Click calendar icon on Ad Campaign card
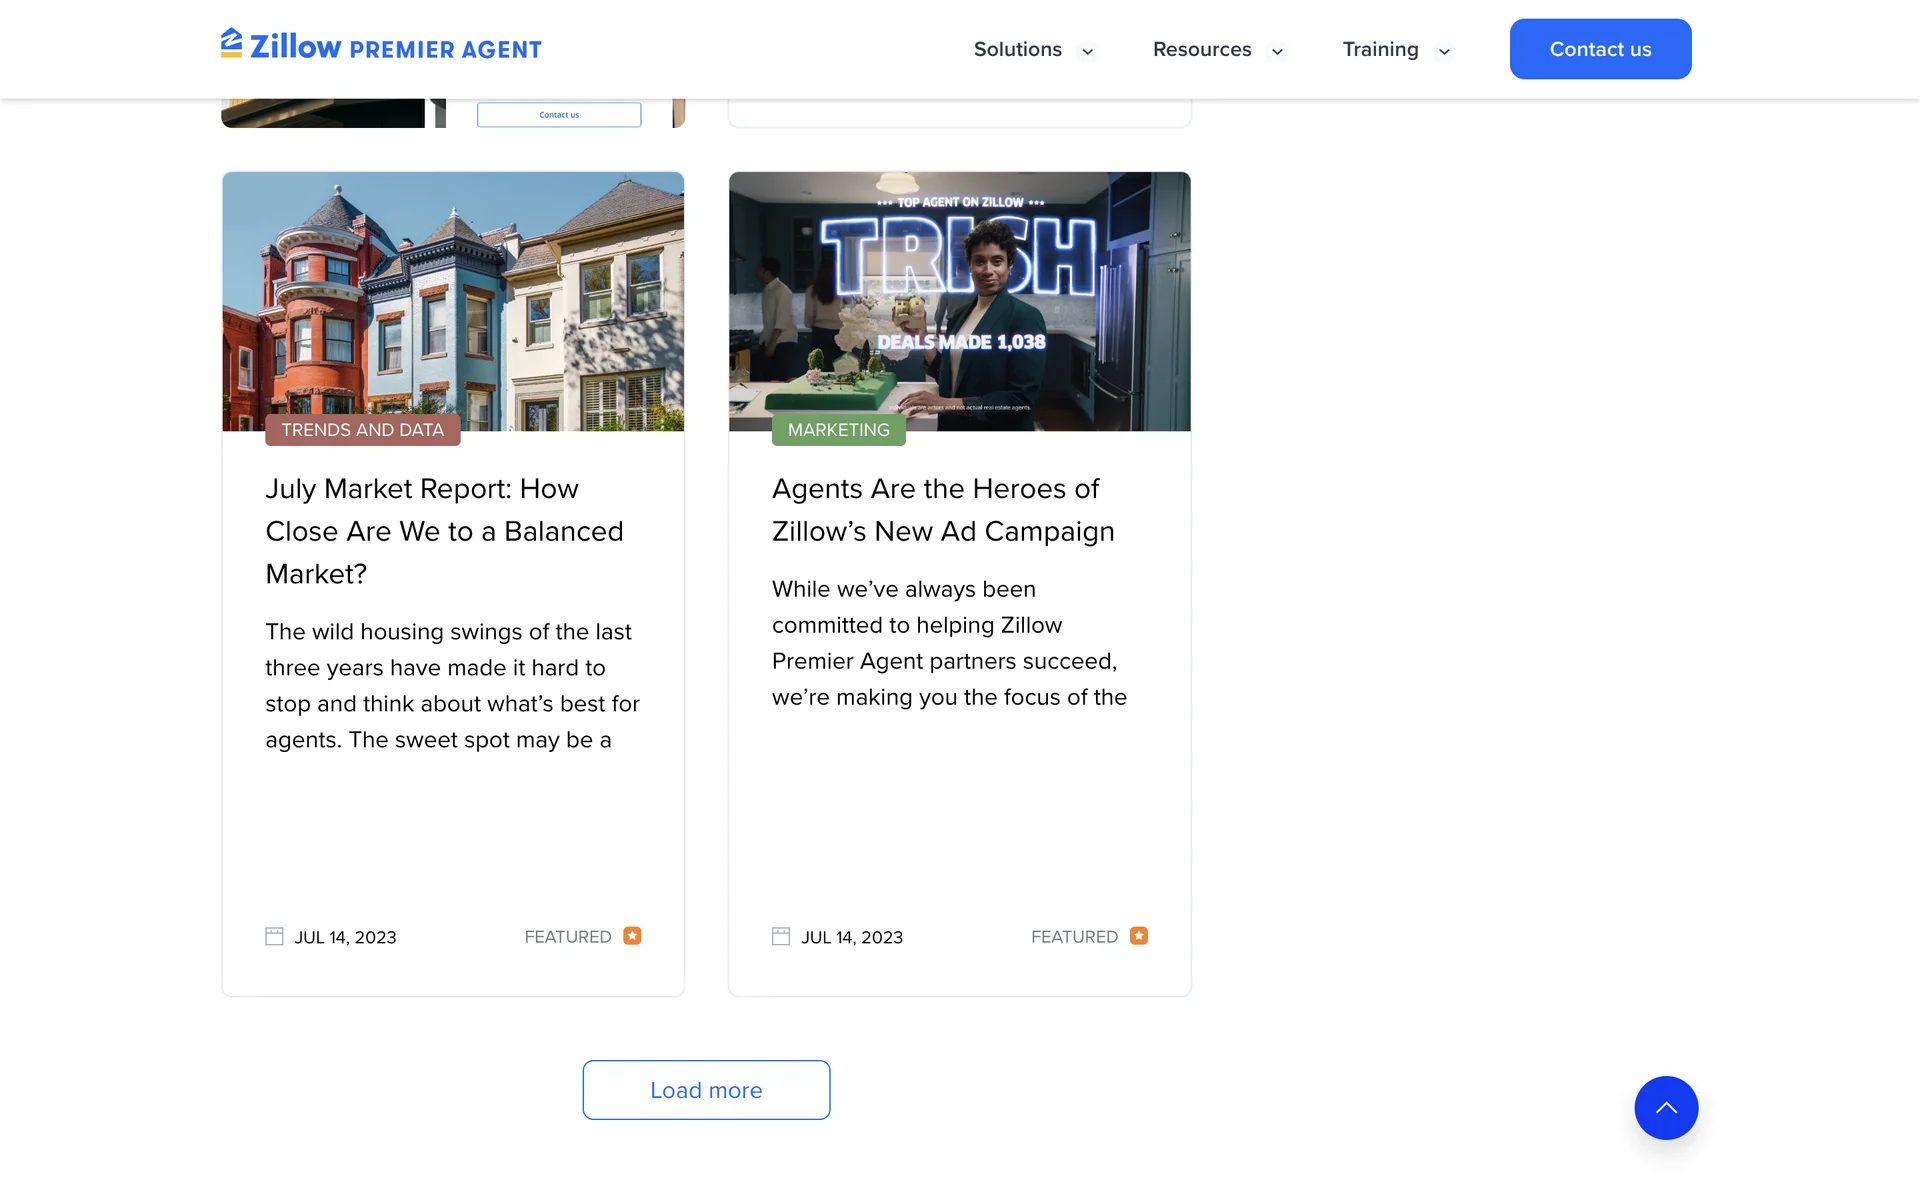Image resolution: width=1920 pixels, height=1200 pixels. click(x=781, y=937)
